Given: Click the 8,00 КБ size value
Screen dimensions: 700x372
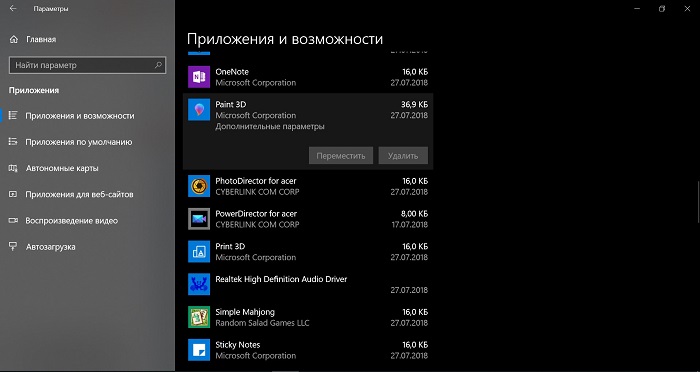Looking at the screenshot, I should pos(414,213).
